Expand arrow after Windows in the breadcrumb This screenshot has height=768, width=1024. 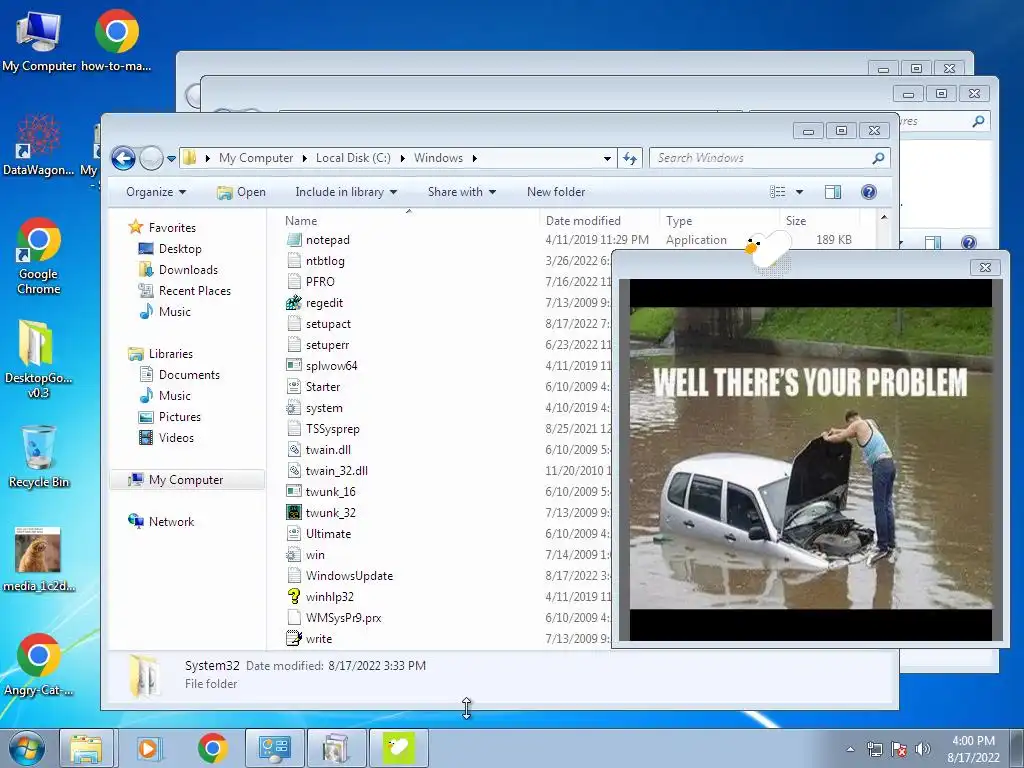point(474,158)
